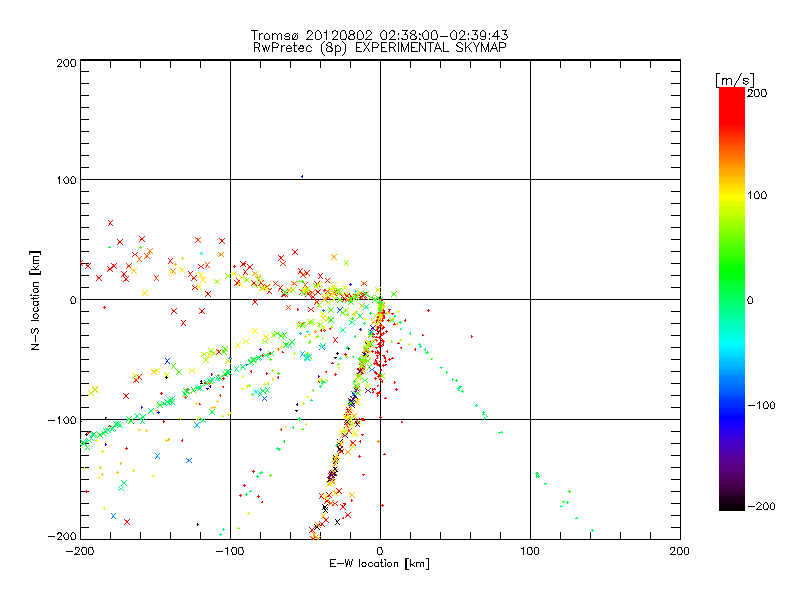Click the plot title 'Tromsø 20120802 02:38:00-02:39:43'
The image size is (800, 600).
379,35
